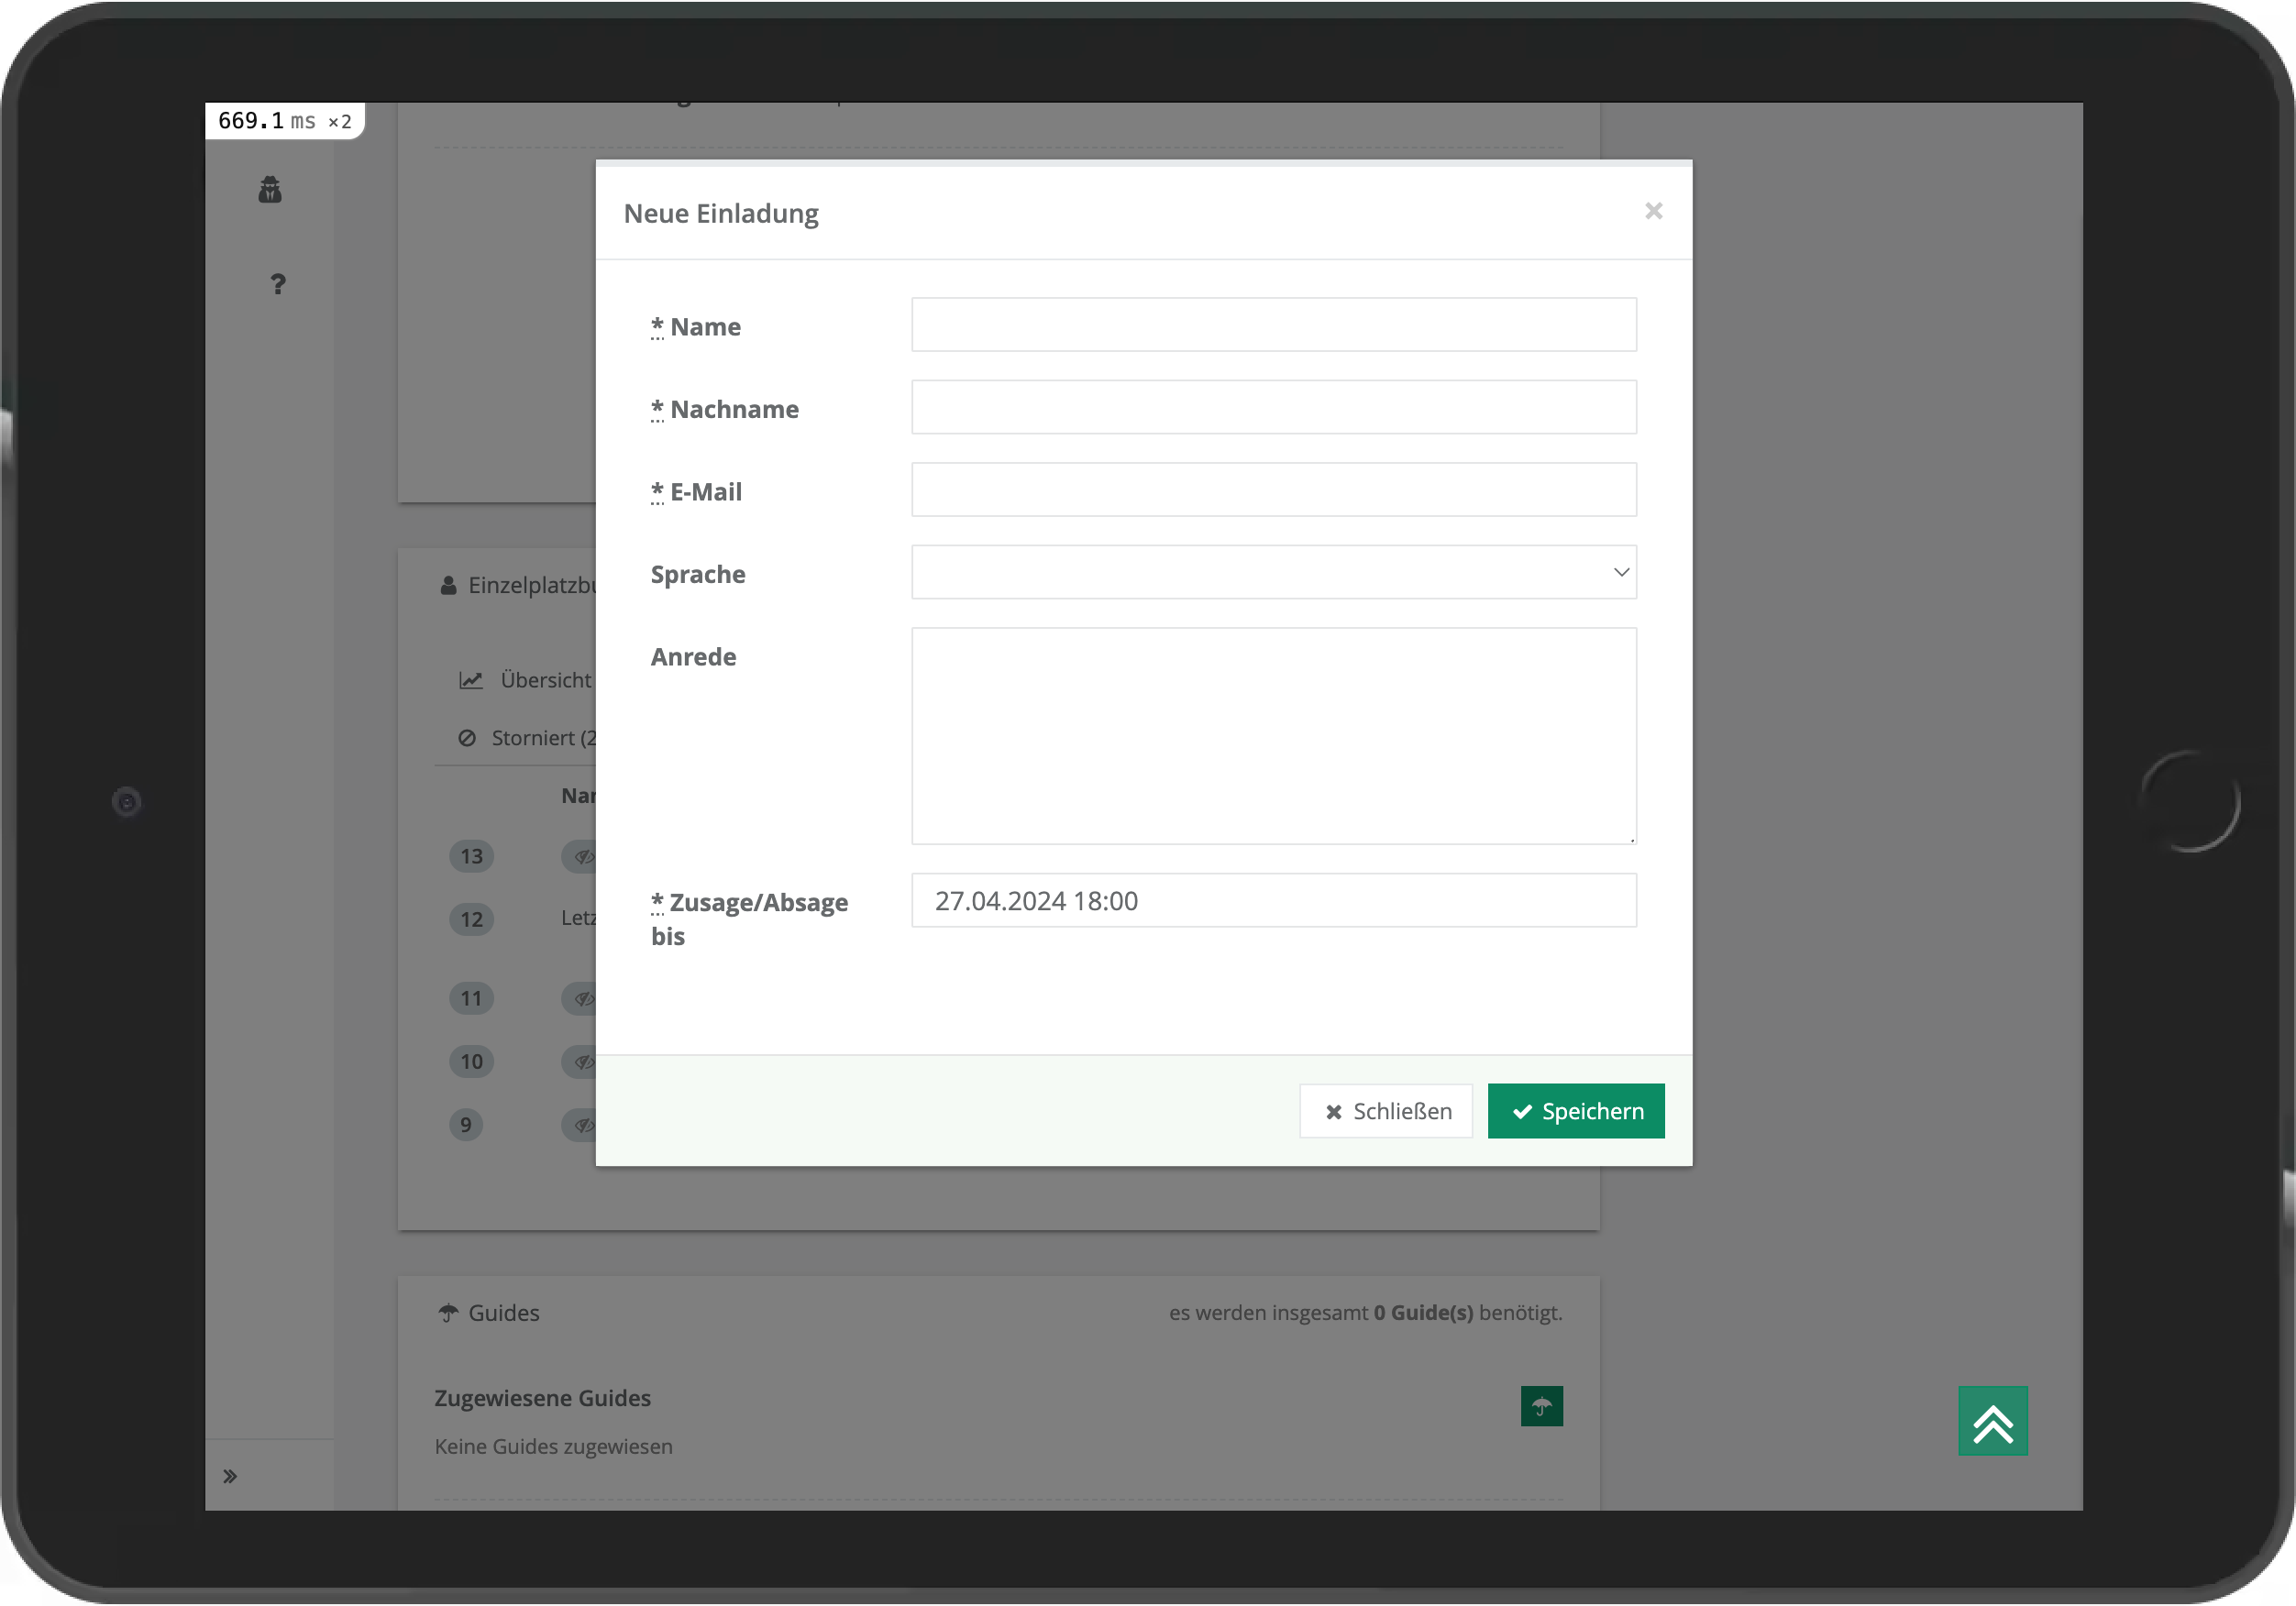2296x1606 pixels.
Task: Click the question mark icon in sidebar
Action: 278,284
